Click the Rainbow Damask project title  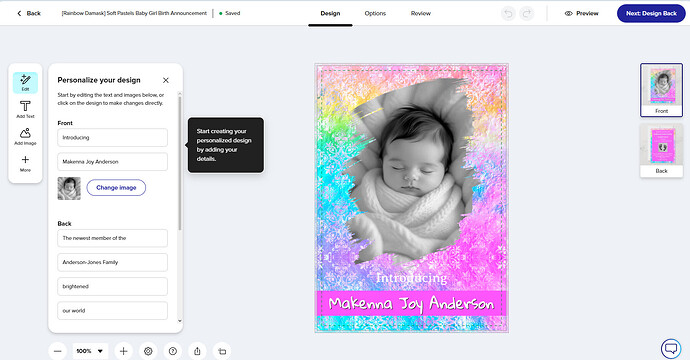pos(134,14)
